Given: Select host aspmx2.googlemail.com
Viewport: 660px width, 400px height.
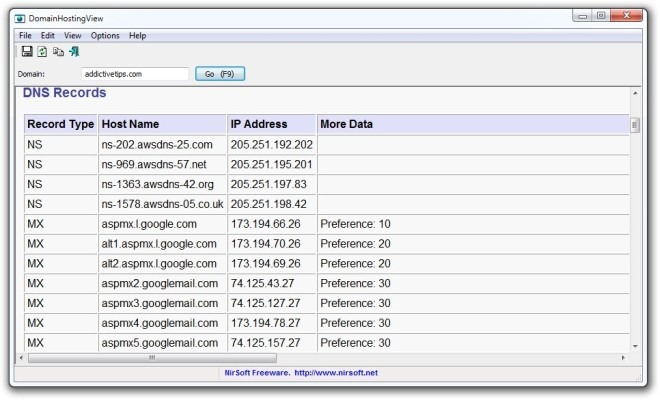Looking at the screenshot, I should pyautogui.click(x=160, y=283).
